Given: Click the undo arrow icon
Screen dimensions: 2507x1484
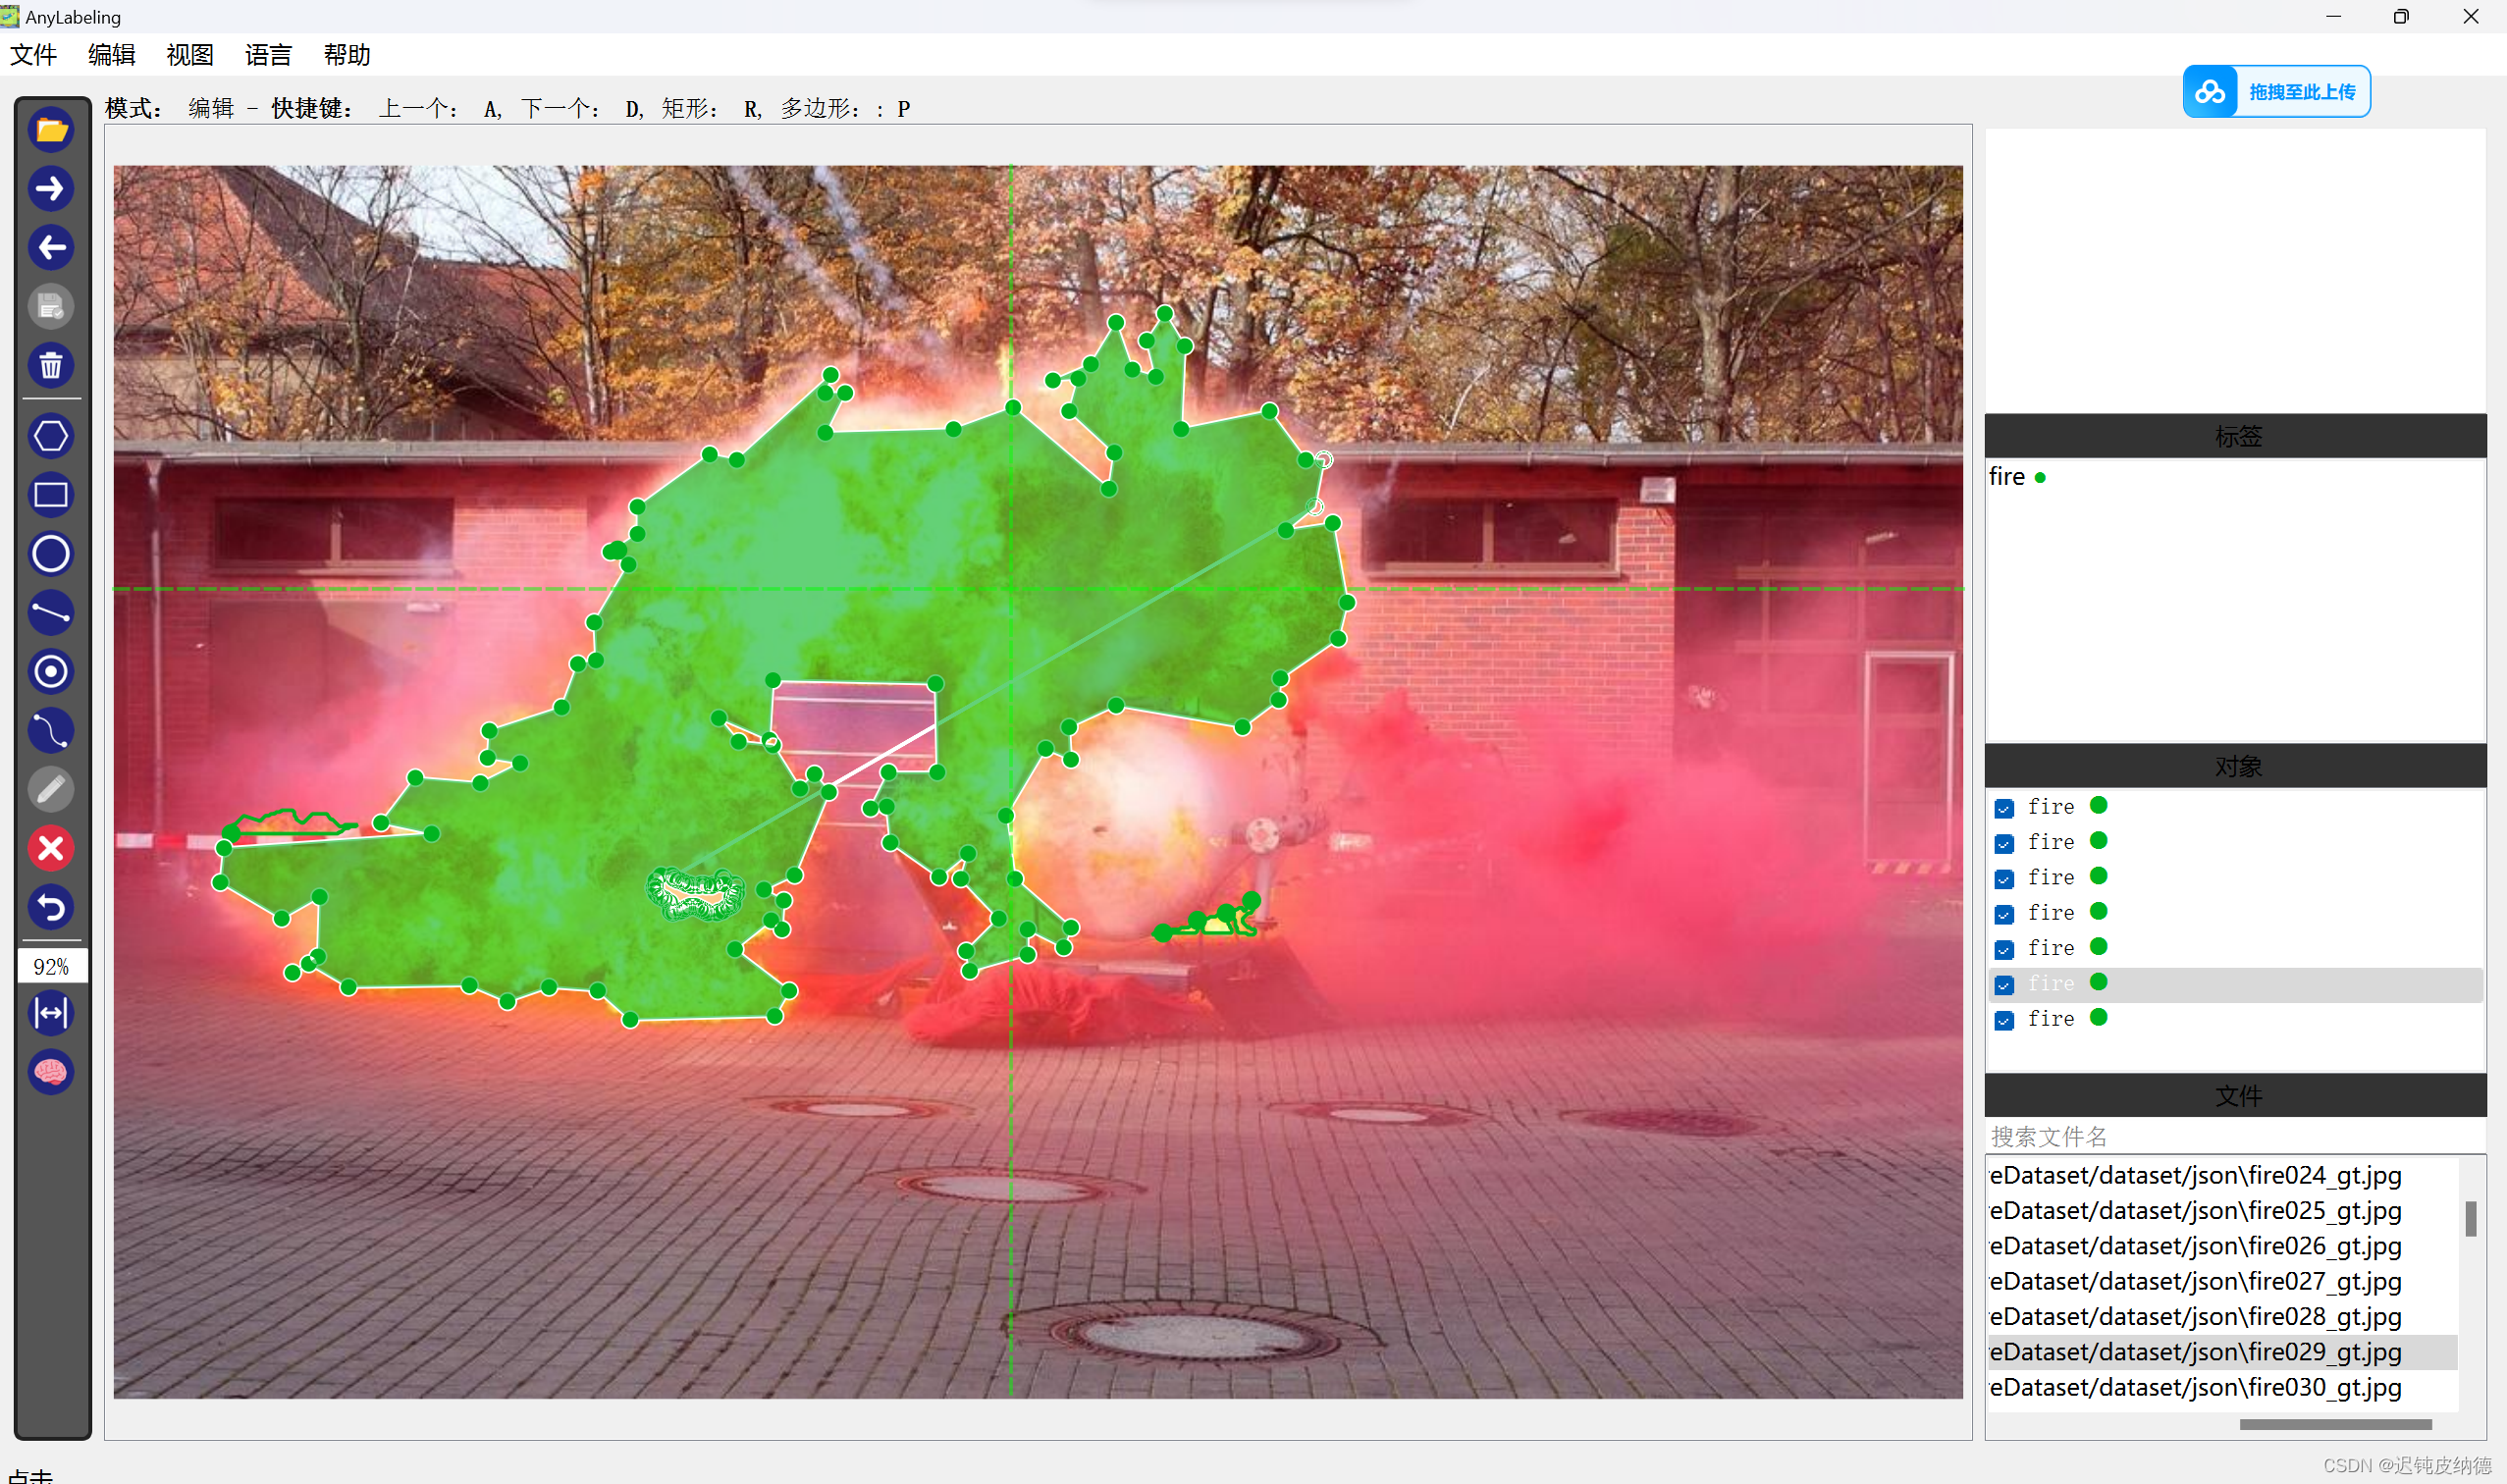Looking at the screenshot, I should (x=51, y=908).
